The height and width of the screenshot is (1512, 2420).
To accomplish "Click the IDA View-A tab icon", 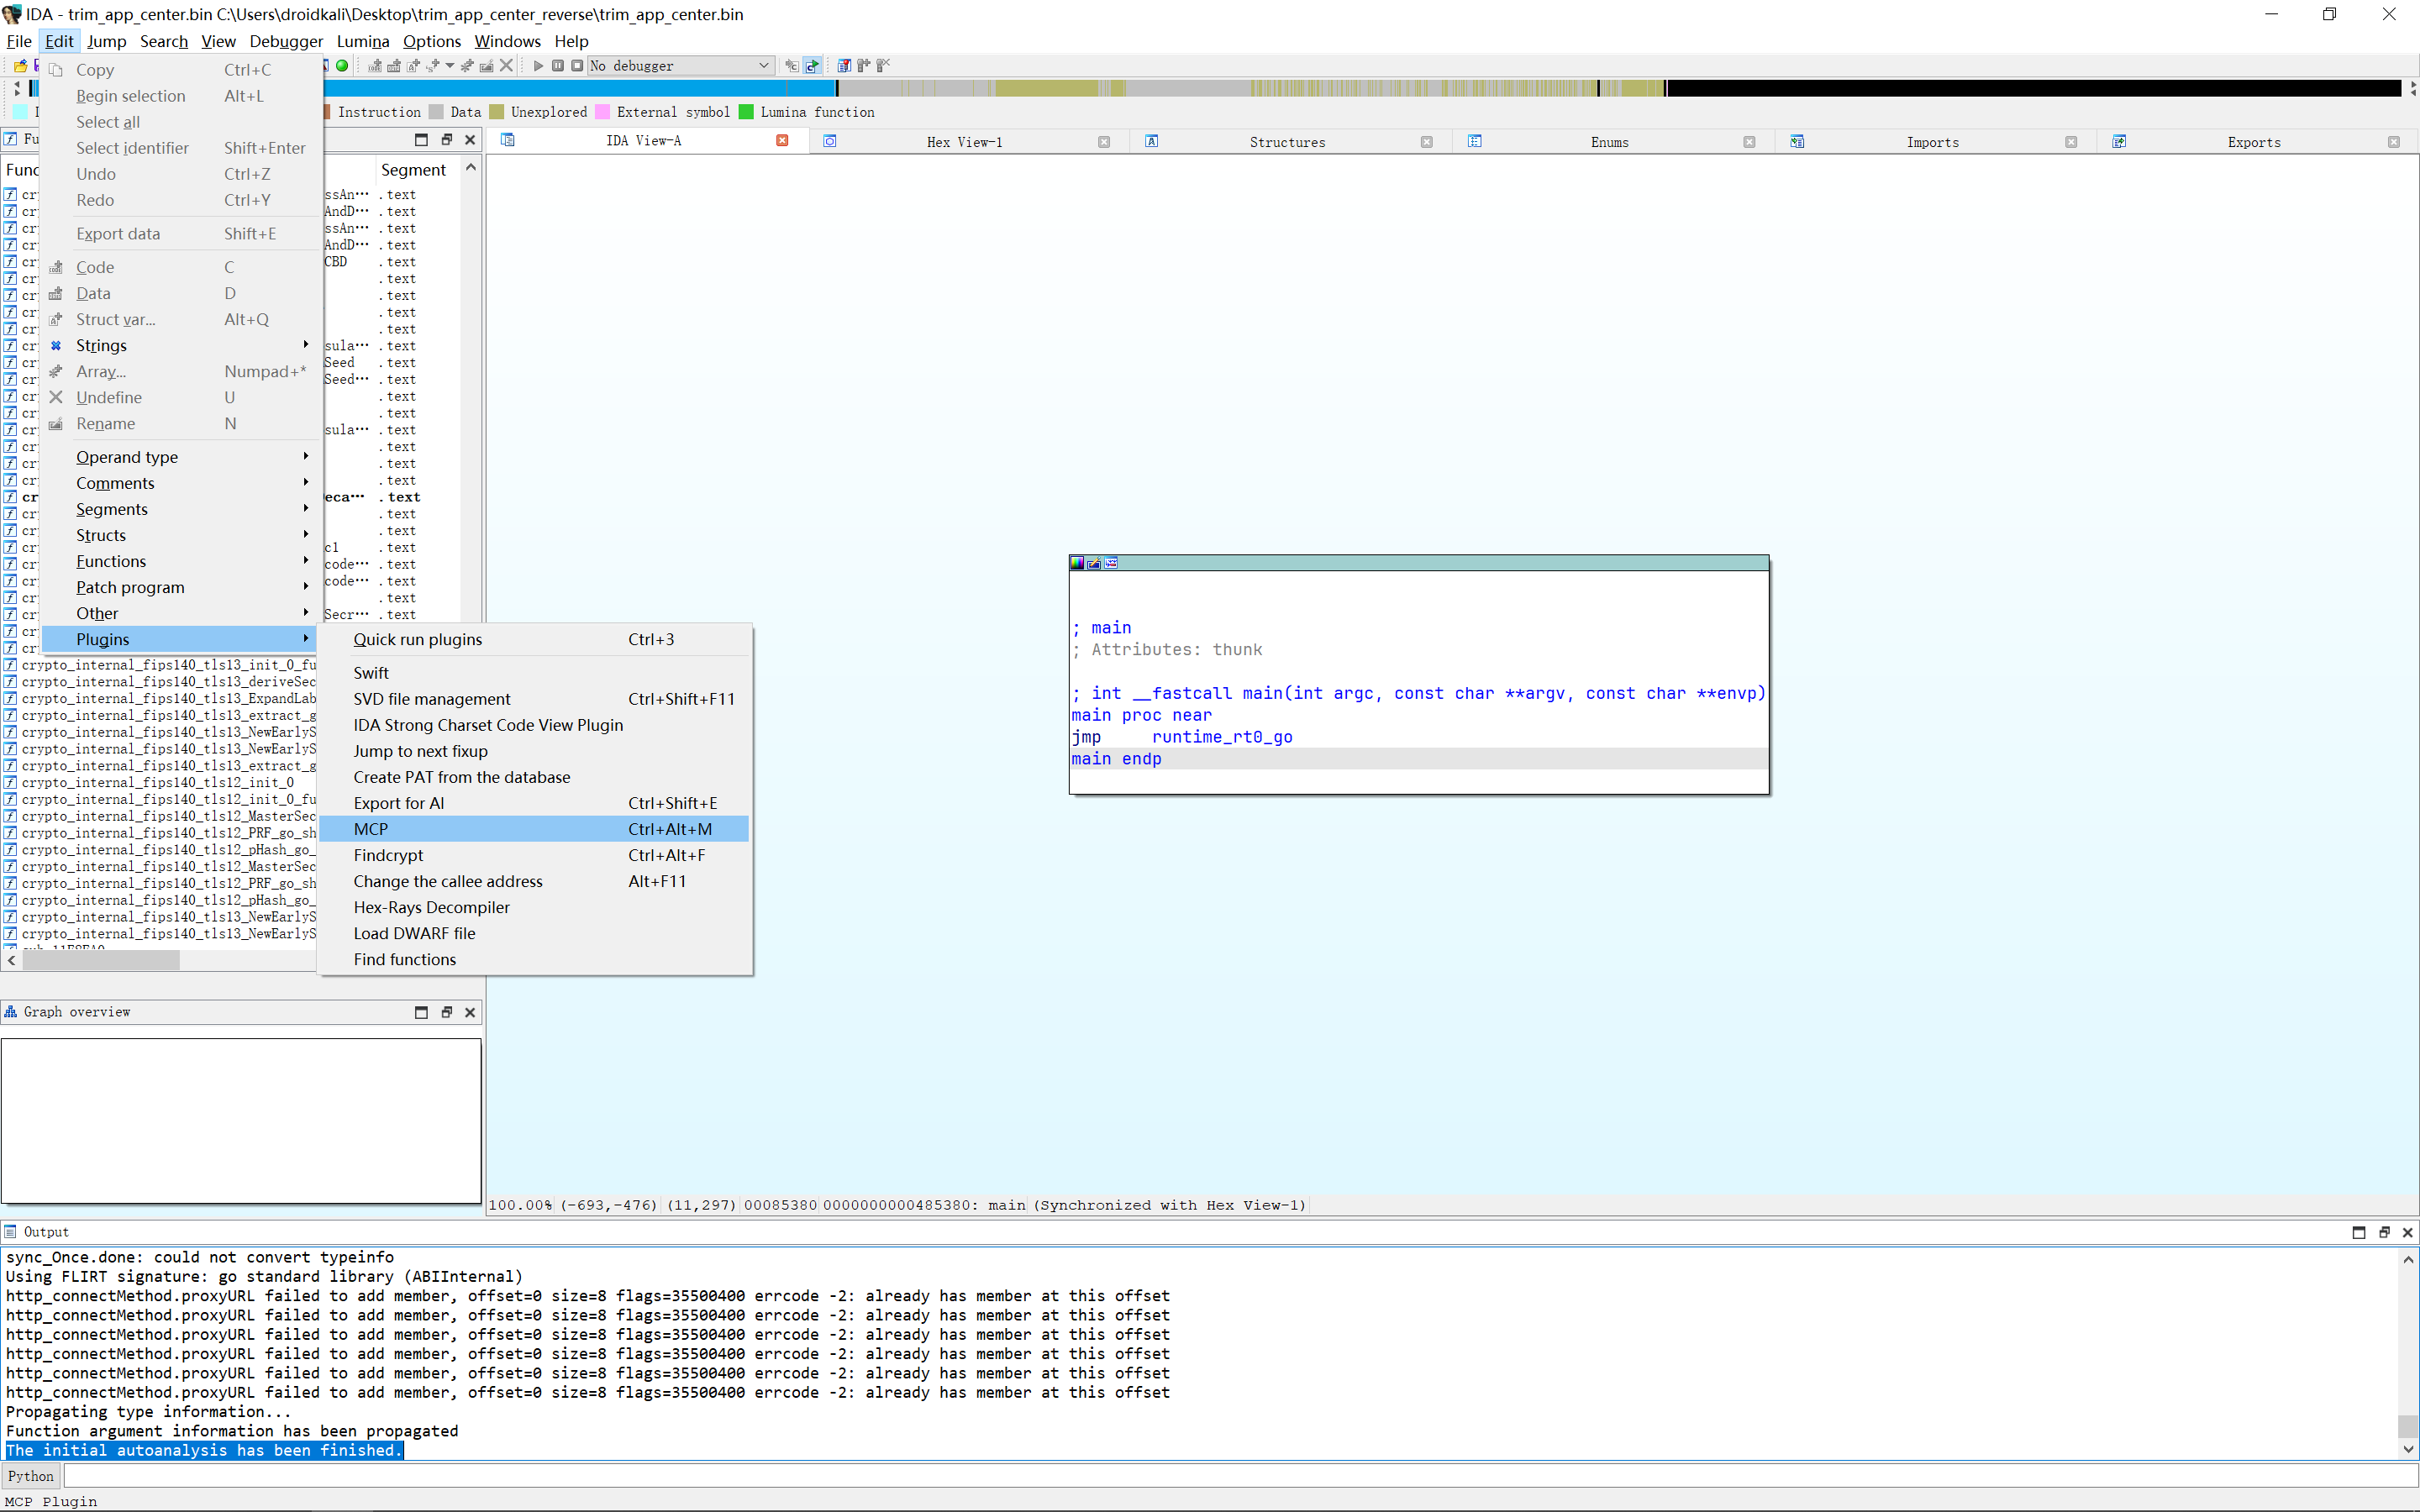I will [508, 141].
